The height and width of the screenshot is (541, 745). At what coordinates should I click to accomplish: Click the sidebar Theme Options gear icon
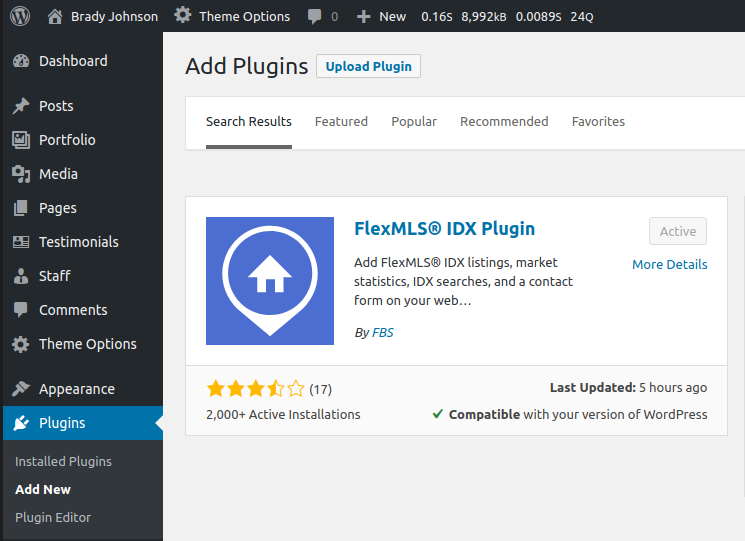point(21,344)
